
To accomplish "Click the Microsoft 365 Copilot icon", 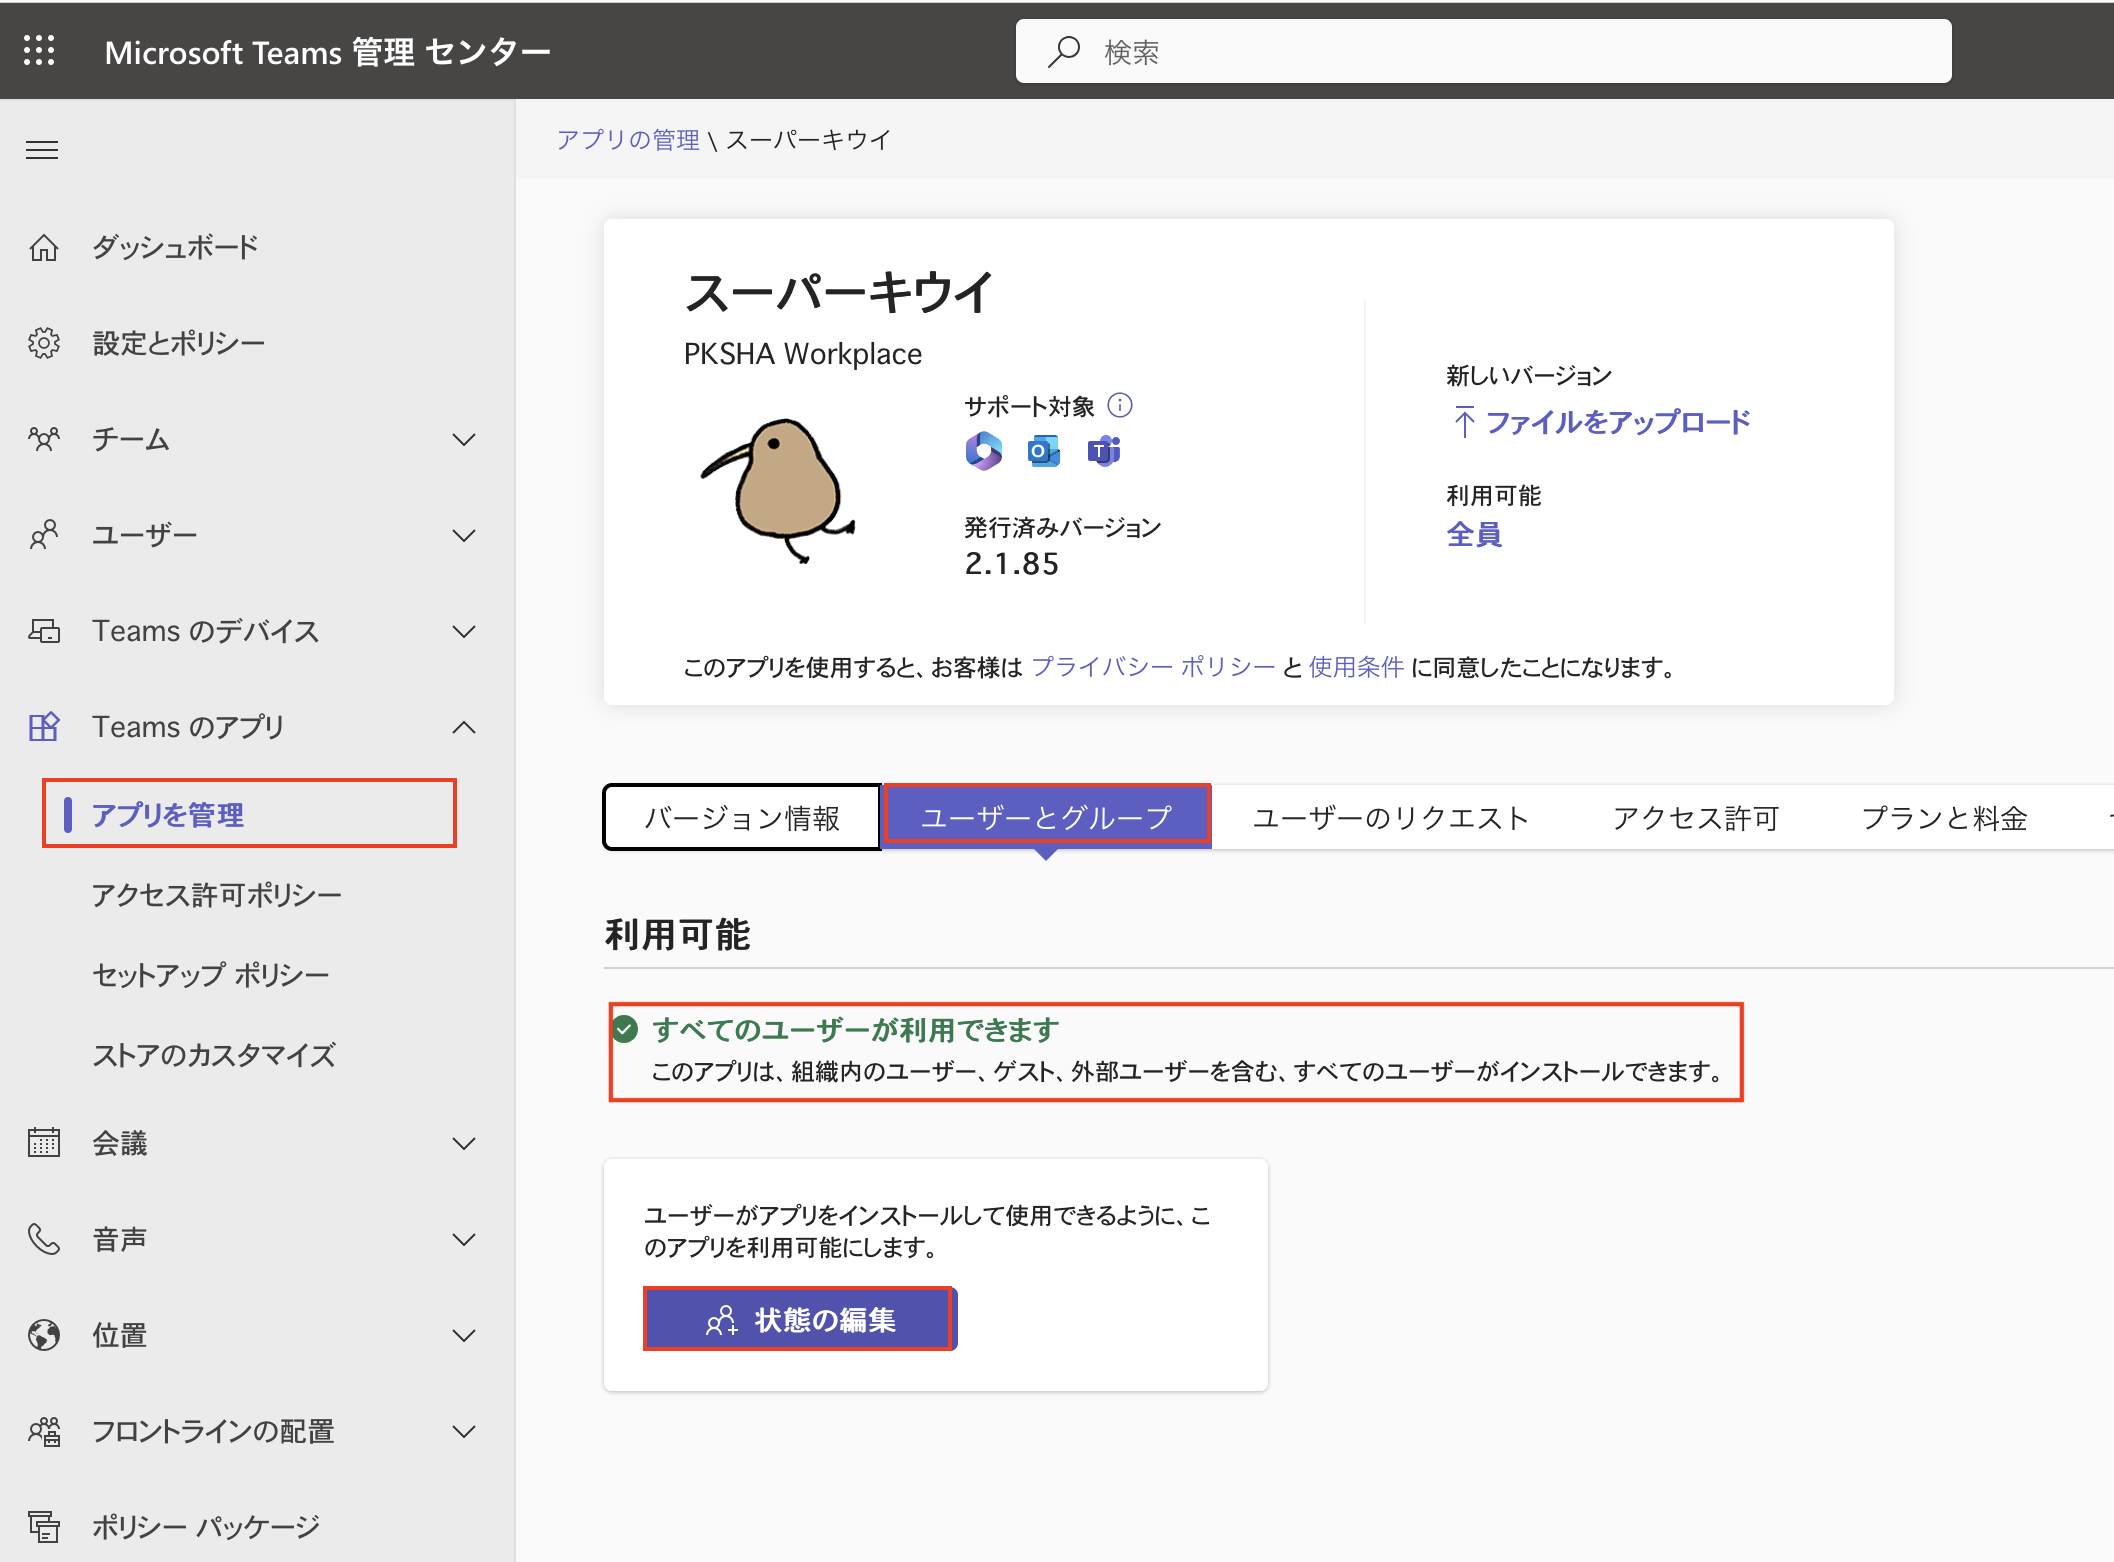I will 983,451.
